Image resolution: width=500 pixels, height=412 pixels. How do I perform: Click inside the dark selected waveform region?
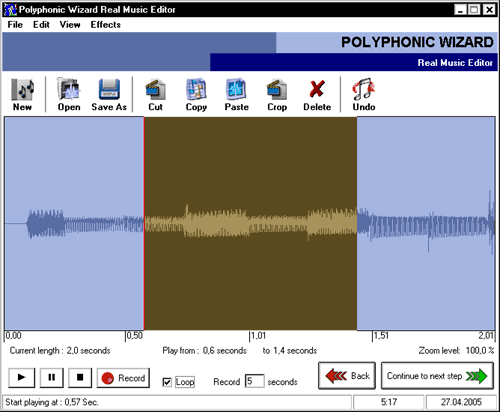coord(250,223)
